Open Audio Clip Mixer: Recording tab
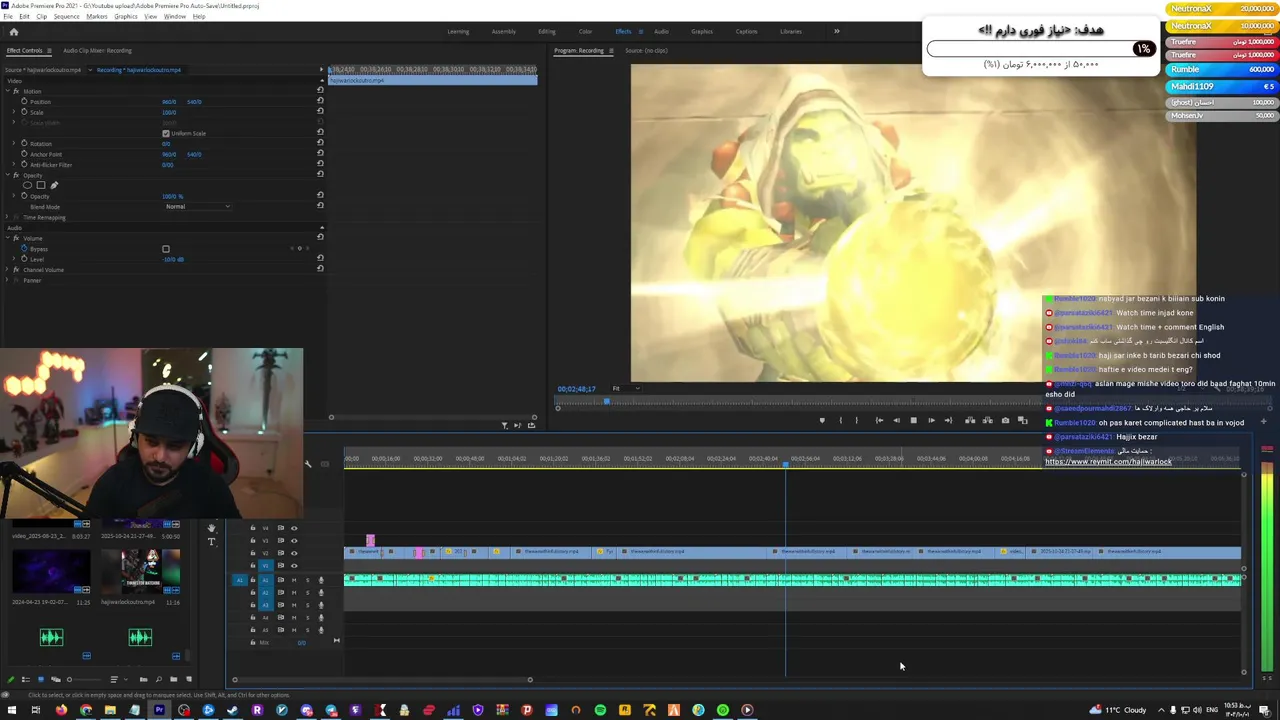Image resolution: width=1280 pixels, height=720 pixels. click(97, 50)
